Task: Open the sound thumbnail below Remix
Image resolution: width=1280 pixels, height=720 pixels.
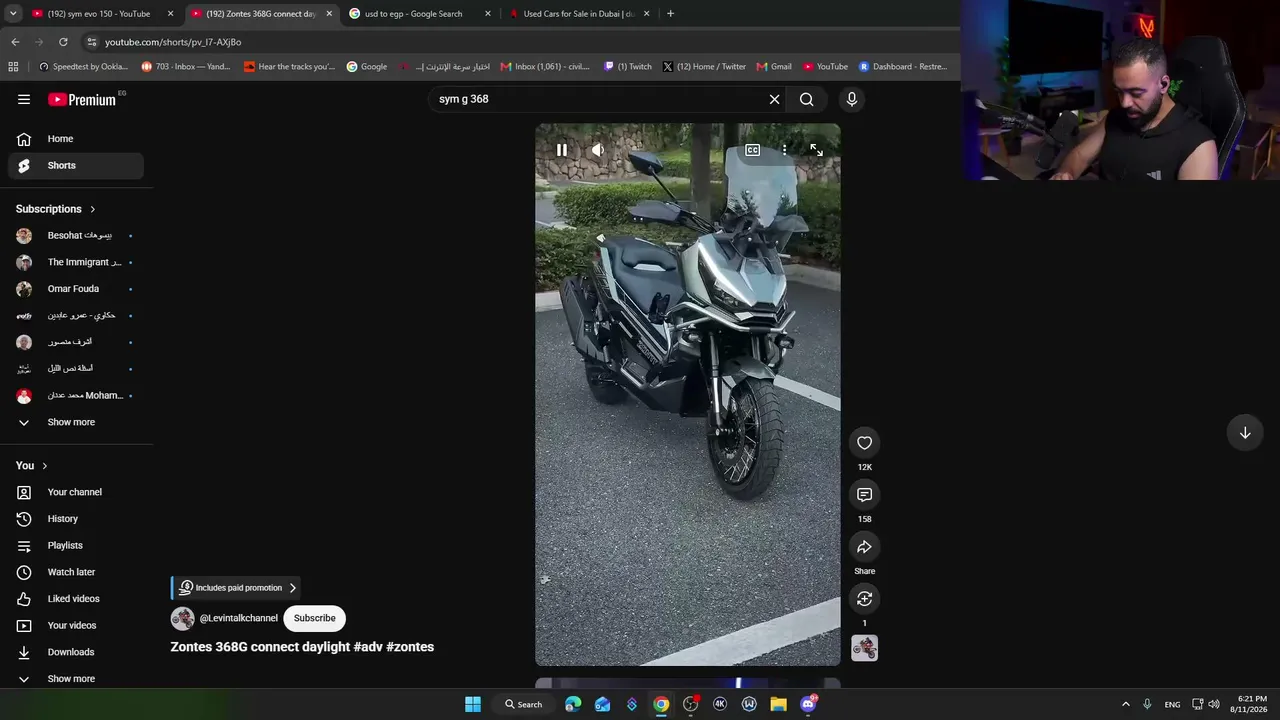Action: pyautogui.click(x=865, y=649)
